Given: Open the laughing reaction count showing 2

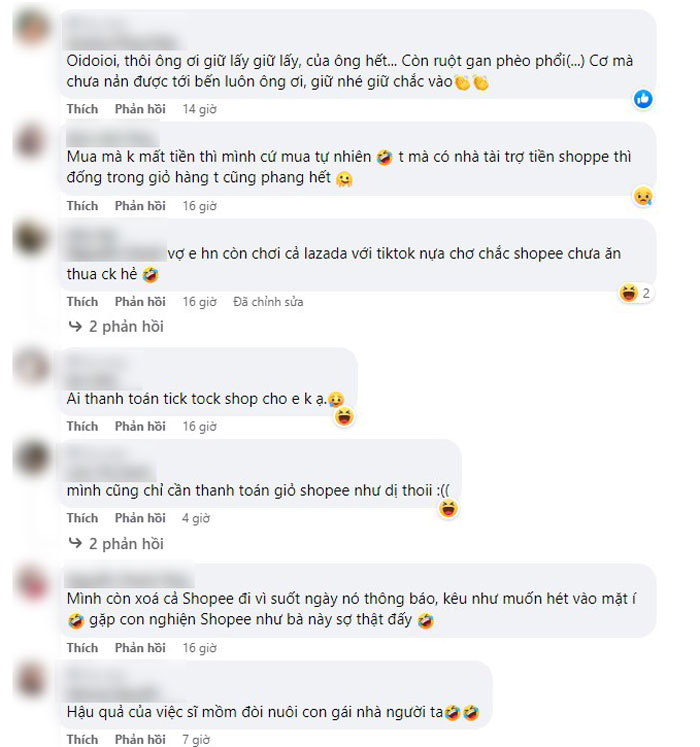Looking at the screenshot, I should point(636,293).
